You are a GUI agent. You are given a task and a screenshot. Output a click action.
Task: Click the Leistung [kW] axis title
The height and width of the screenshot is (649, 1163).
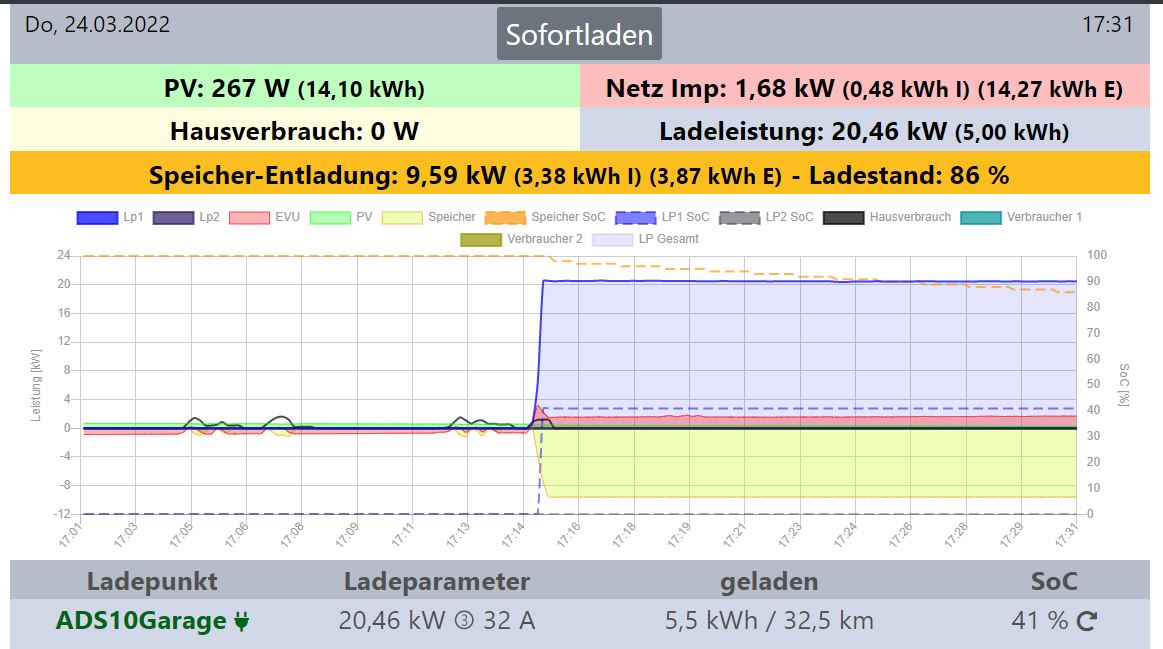(x=36, y=385)
